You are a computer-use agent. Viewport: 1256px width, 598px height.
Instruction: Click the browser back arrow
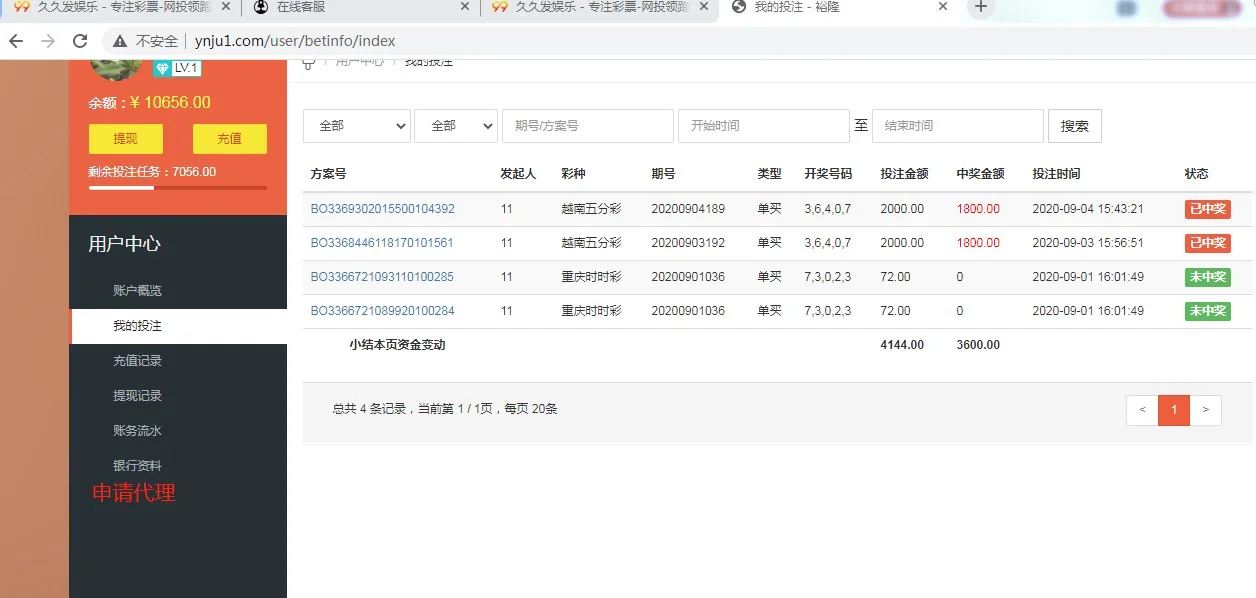18,43
